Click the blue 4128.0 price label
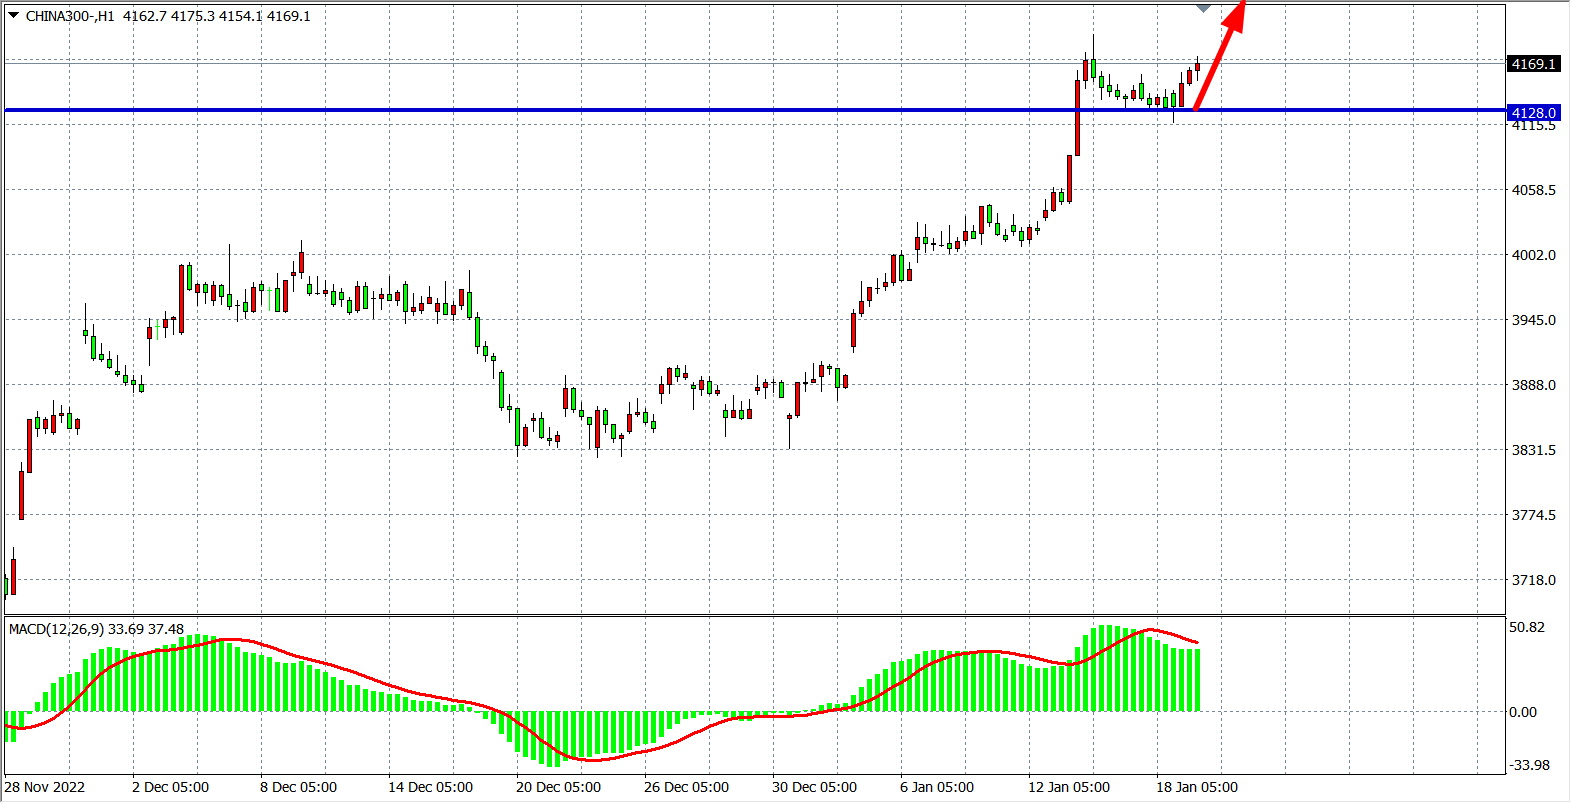 point(1533,113)
